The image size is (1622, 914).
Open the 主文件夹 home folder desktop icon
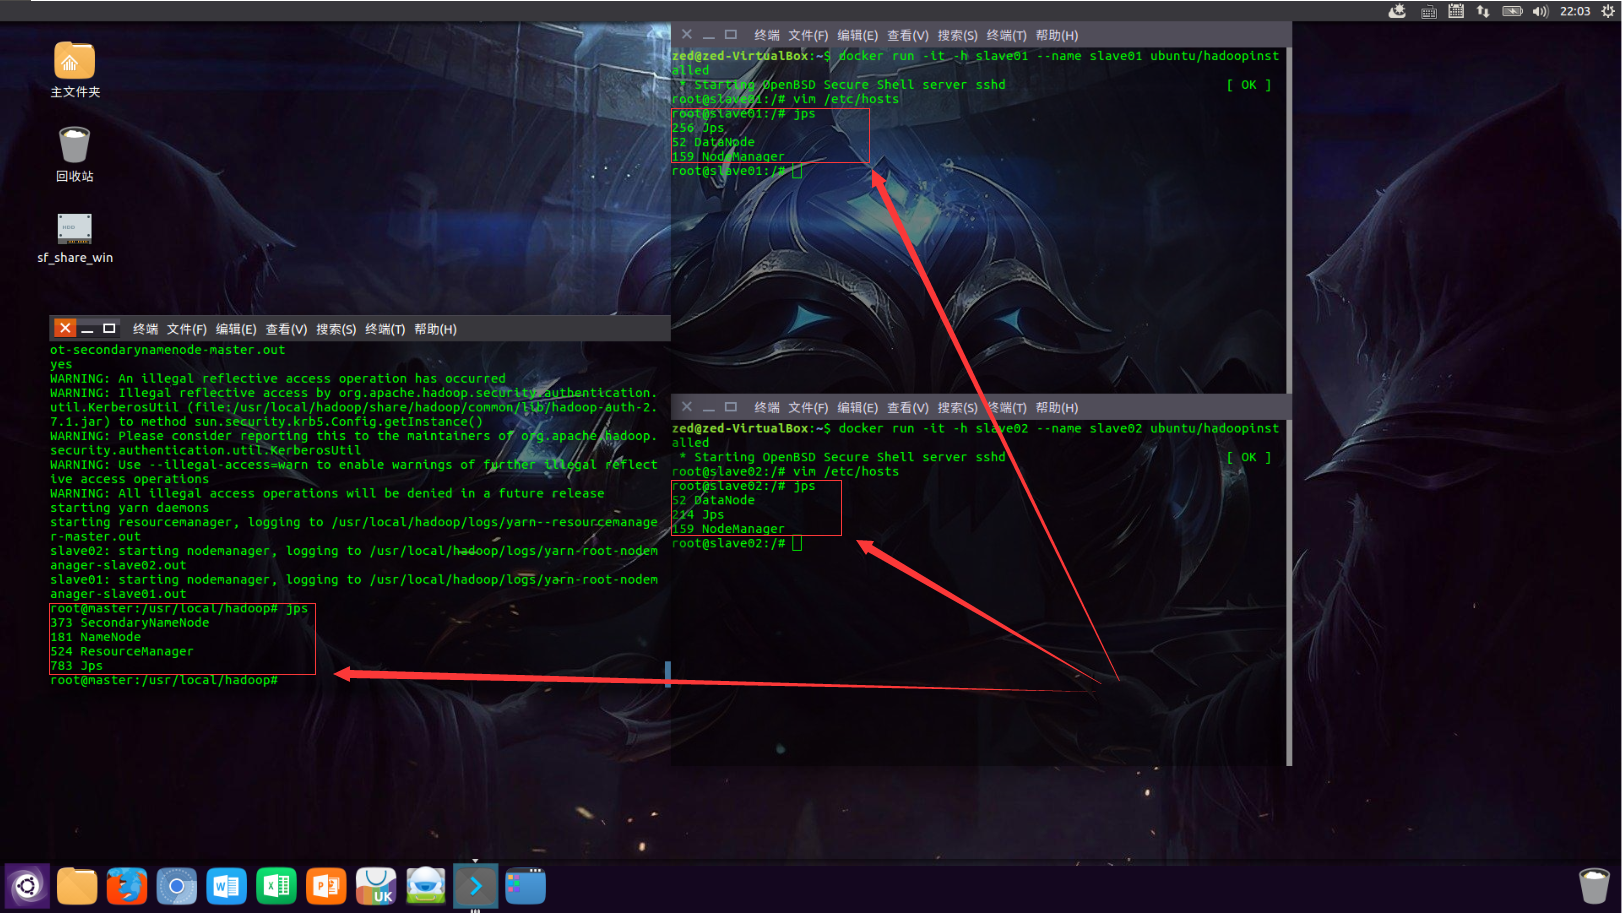point(75,70)
